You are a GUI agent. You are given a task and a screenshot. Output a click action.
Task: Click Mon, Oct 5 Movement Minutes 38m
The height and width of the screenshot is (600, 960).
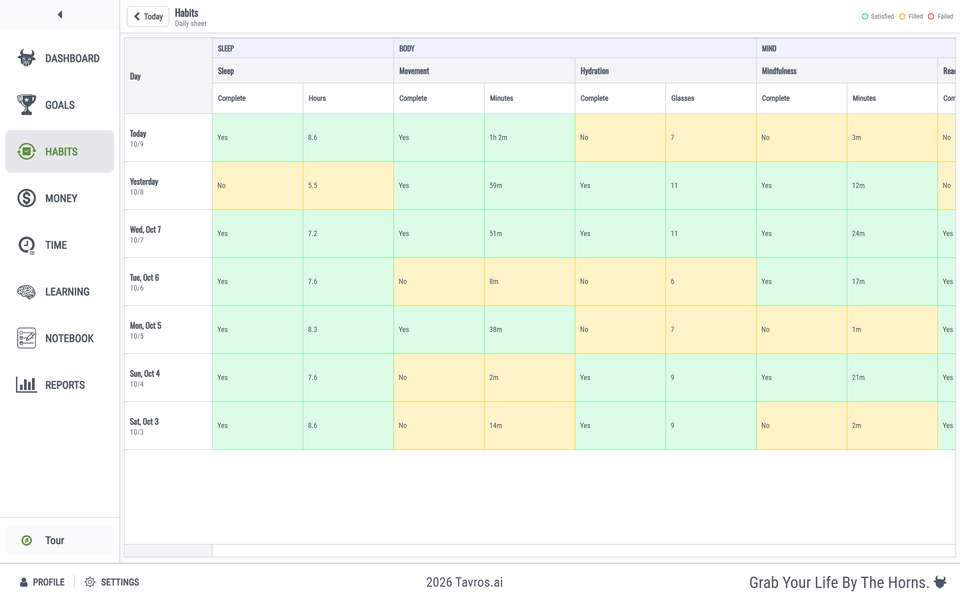point(530,329)
